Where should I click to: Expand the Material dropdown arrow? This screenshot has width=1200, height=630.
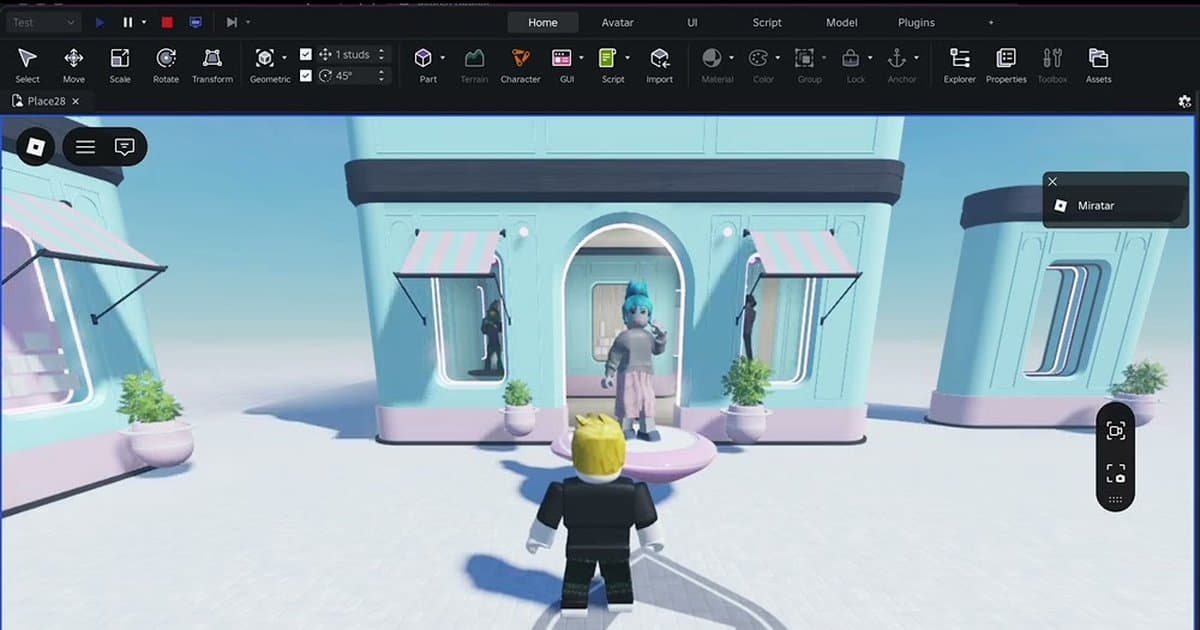[x=732, y=57]
